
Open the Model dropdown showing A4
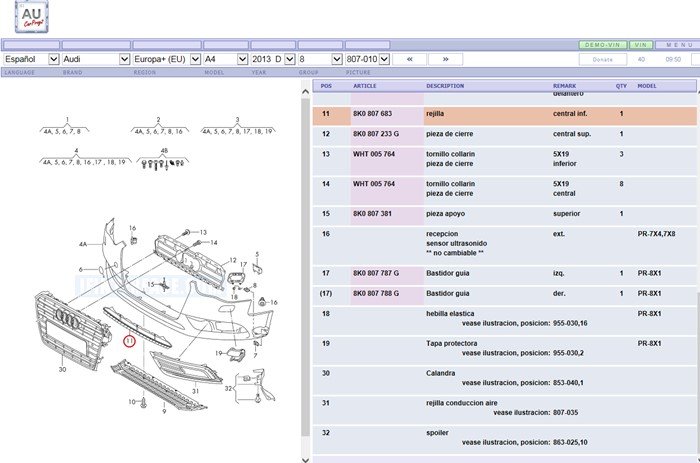(226, 59)
